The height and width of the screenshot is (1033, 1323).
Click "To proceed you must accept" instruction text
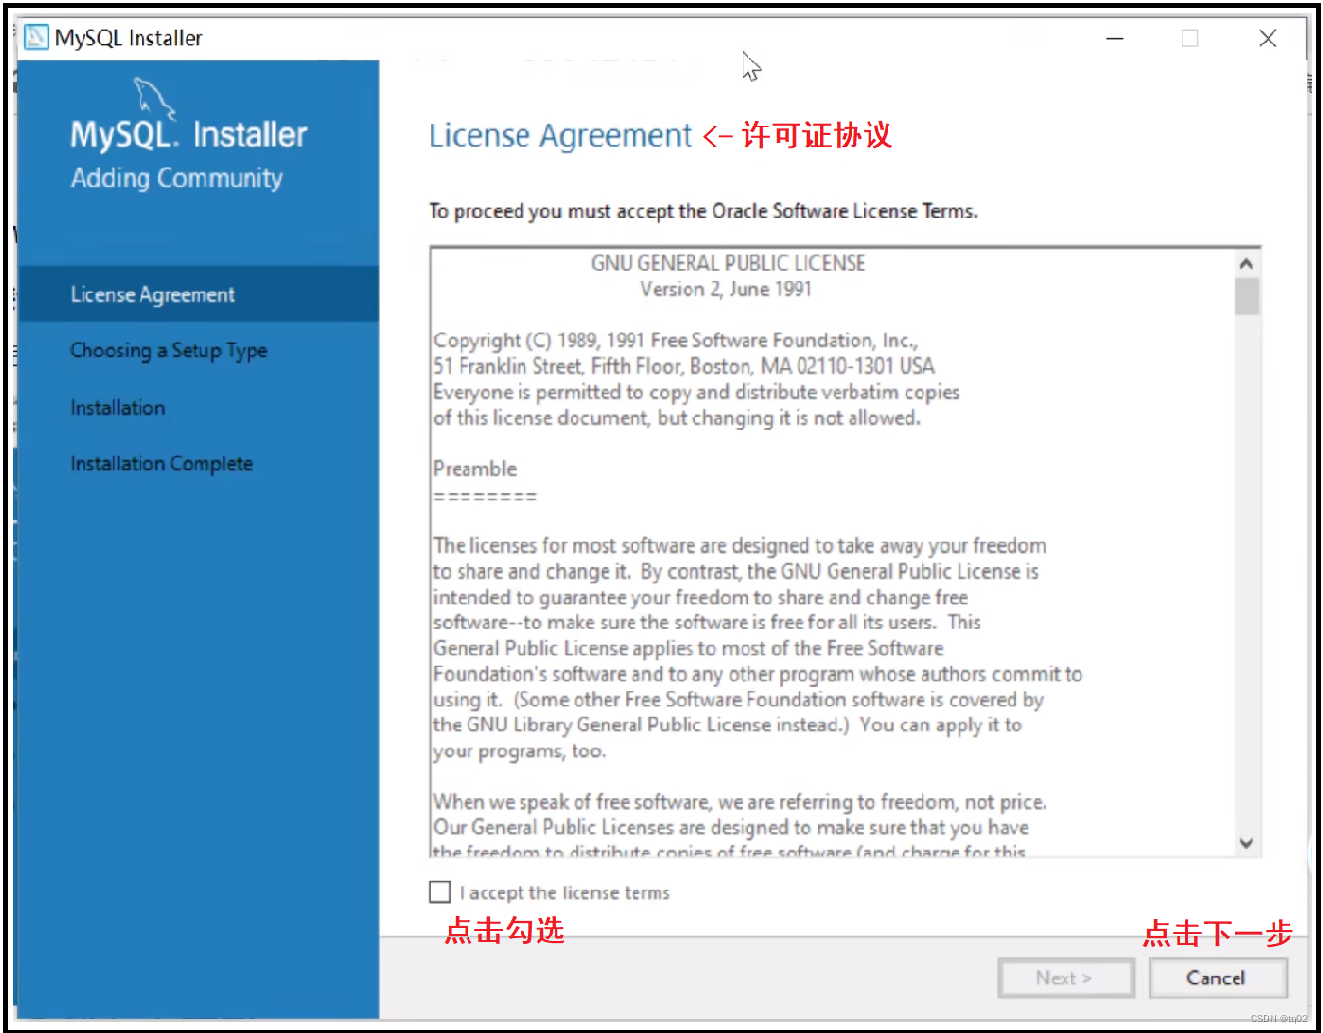coord(704,211)
